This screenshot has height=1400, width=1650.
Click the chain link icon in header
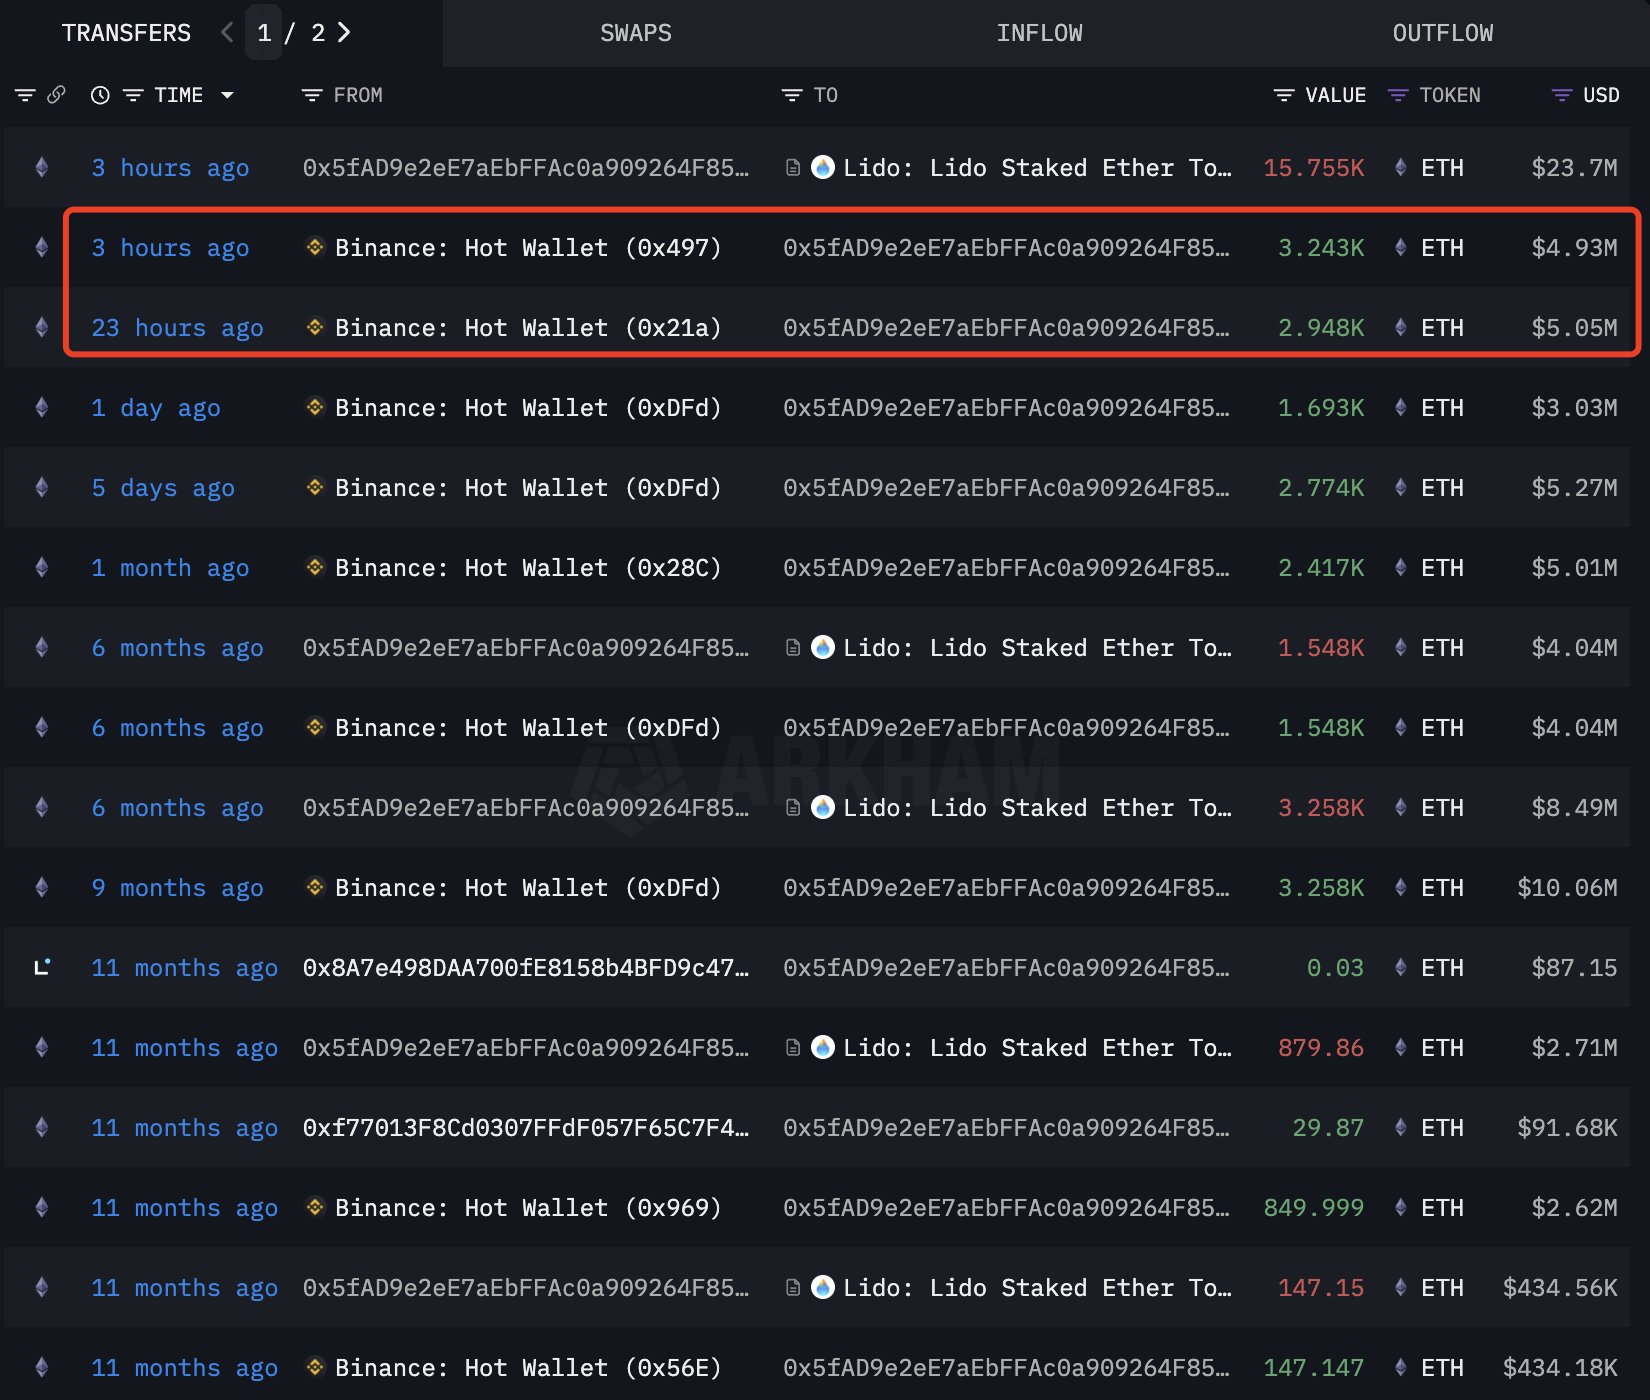click(x=57, y=95)
